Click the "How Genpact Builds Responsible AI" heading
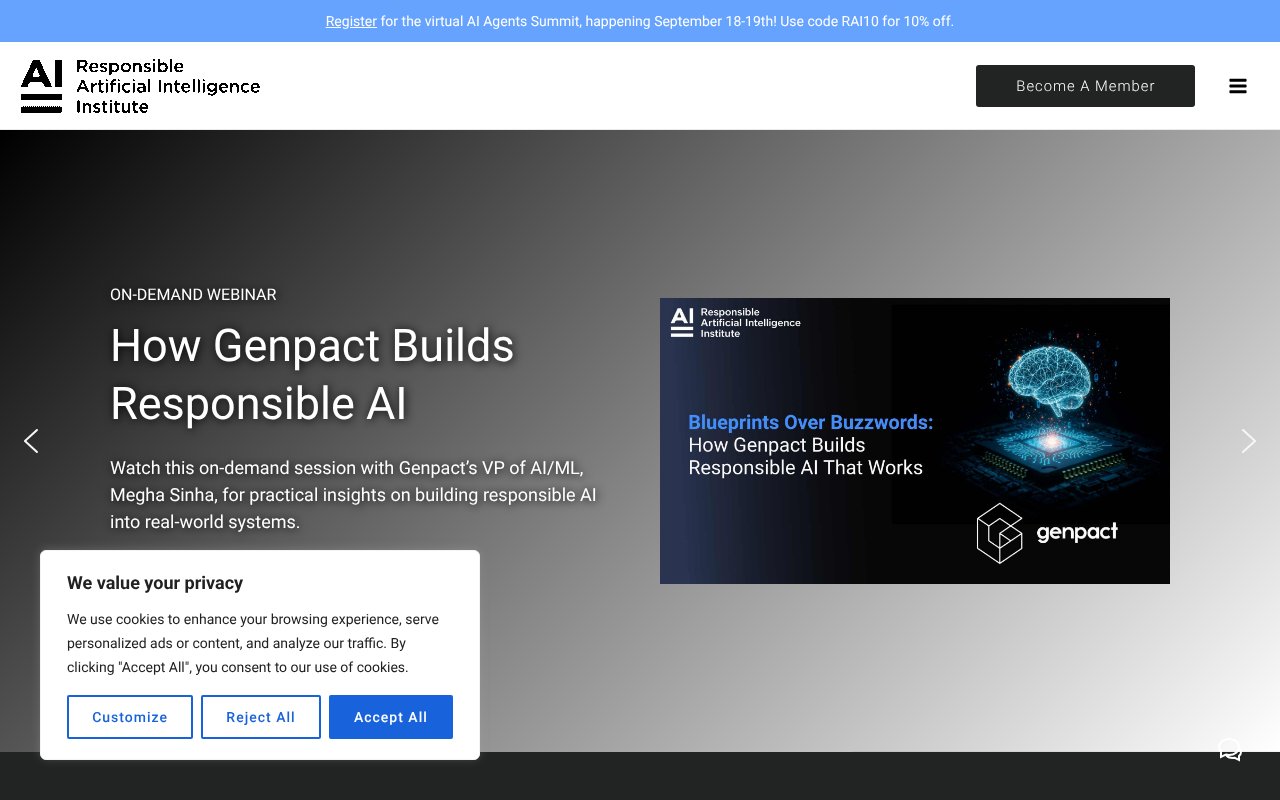 (312, 374)
